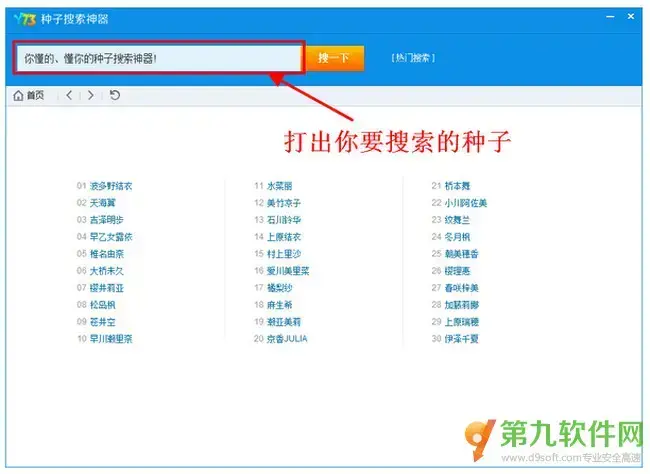Select hot search entry 09 苍井空
The height and width of the screenshot is (474, 650).
click(x=102, y=322)
